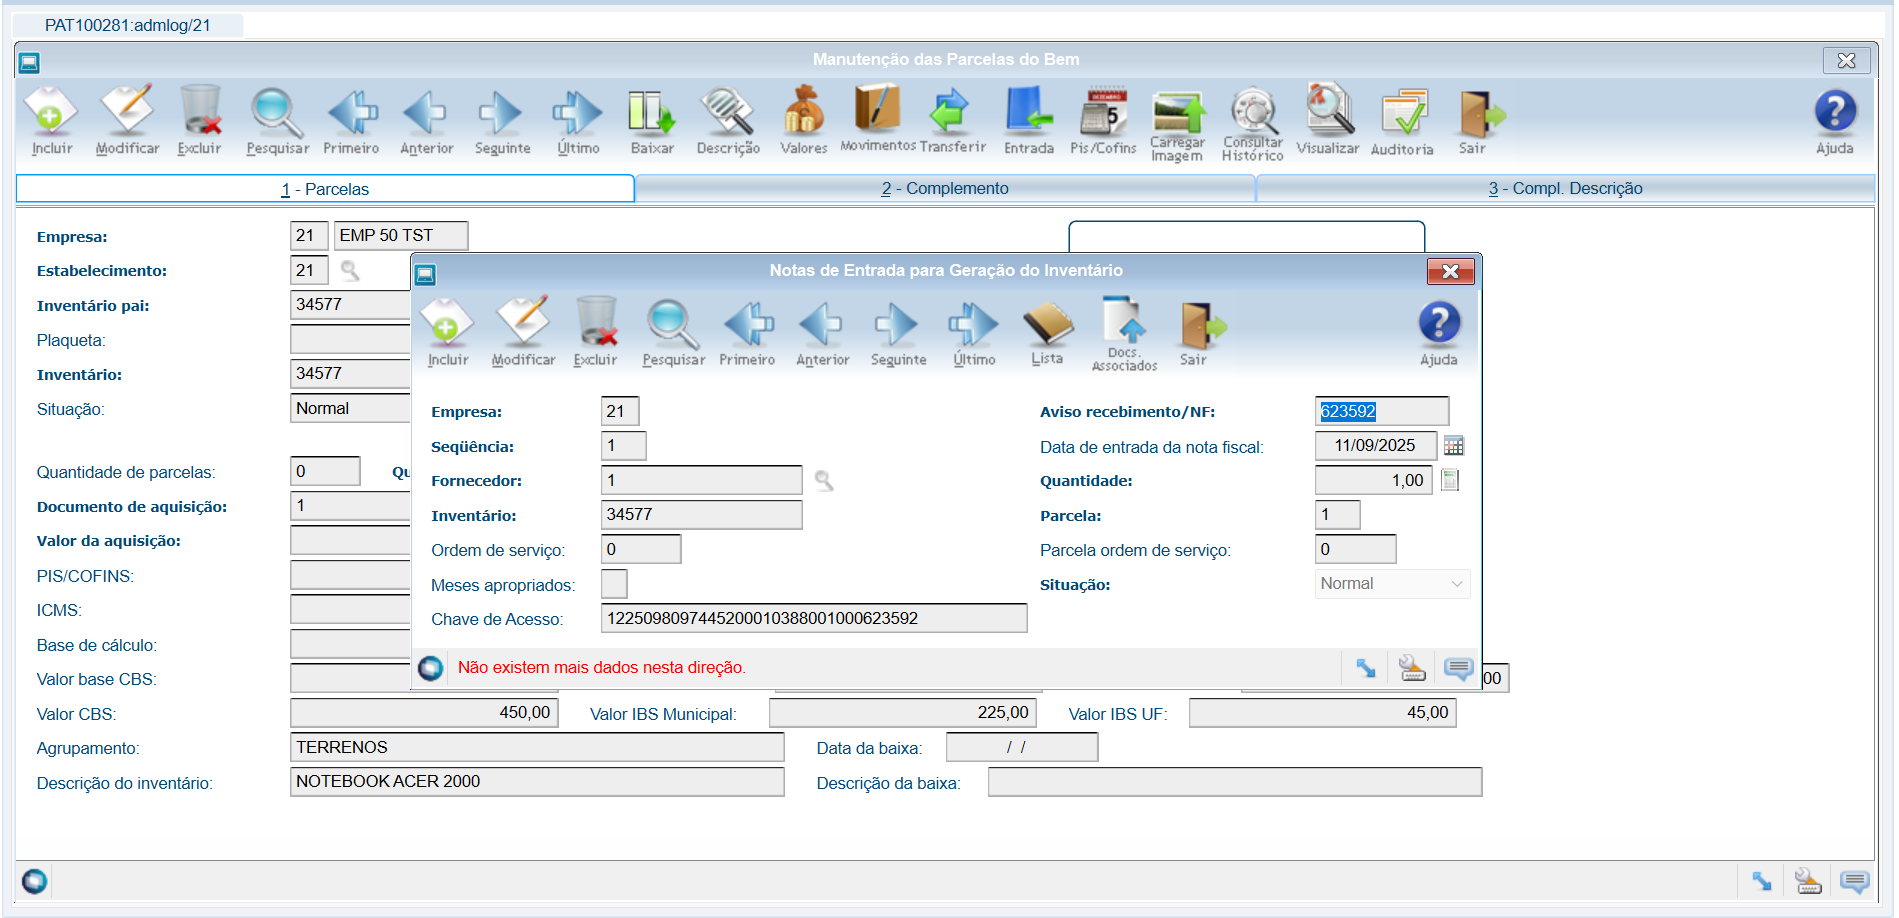Click the Visualizar icon
Image resolution: width=1899 pixels, height=918 pixels.
1328,119
